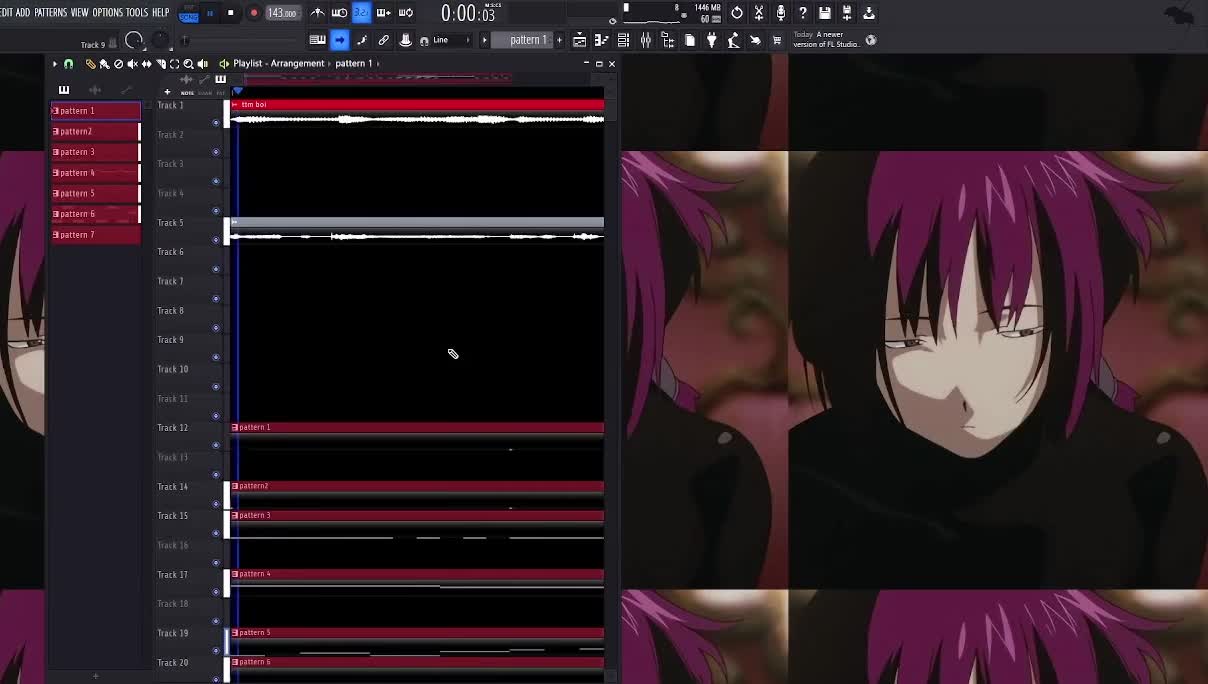Toggle loop recording icon

point(405,13)
